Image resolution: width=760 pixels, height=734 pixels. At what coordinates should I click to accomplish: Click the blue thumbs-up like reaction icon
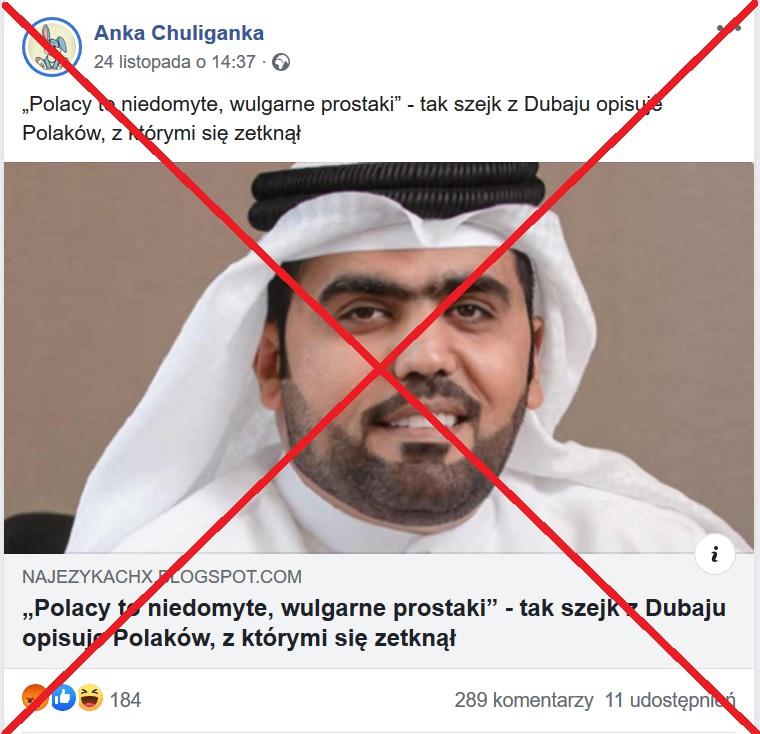63,698
